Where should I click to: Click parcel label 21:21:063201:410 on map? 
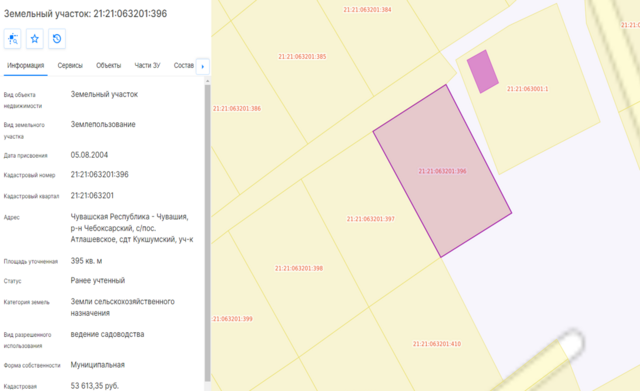click(x=437, y=344)
